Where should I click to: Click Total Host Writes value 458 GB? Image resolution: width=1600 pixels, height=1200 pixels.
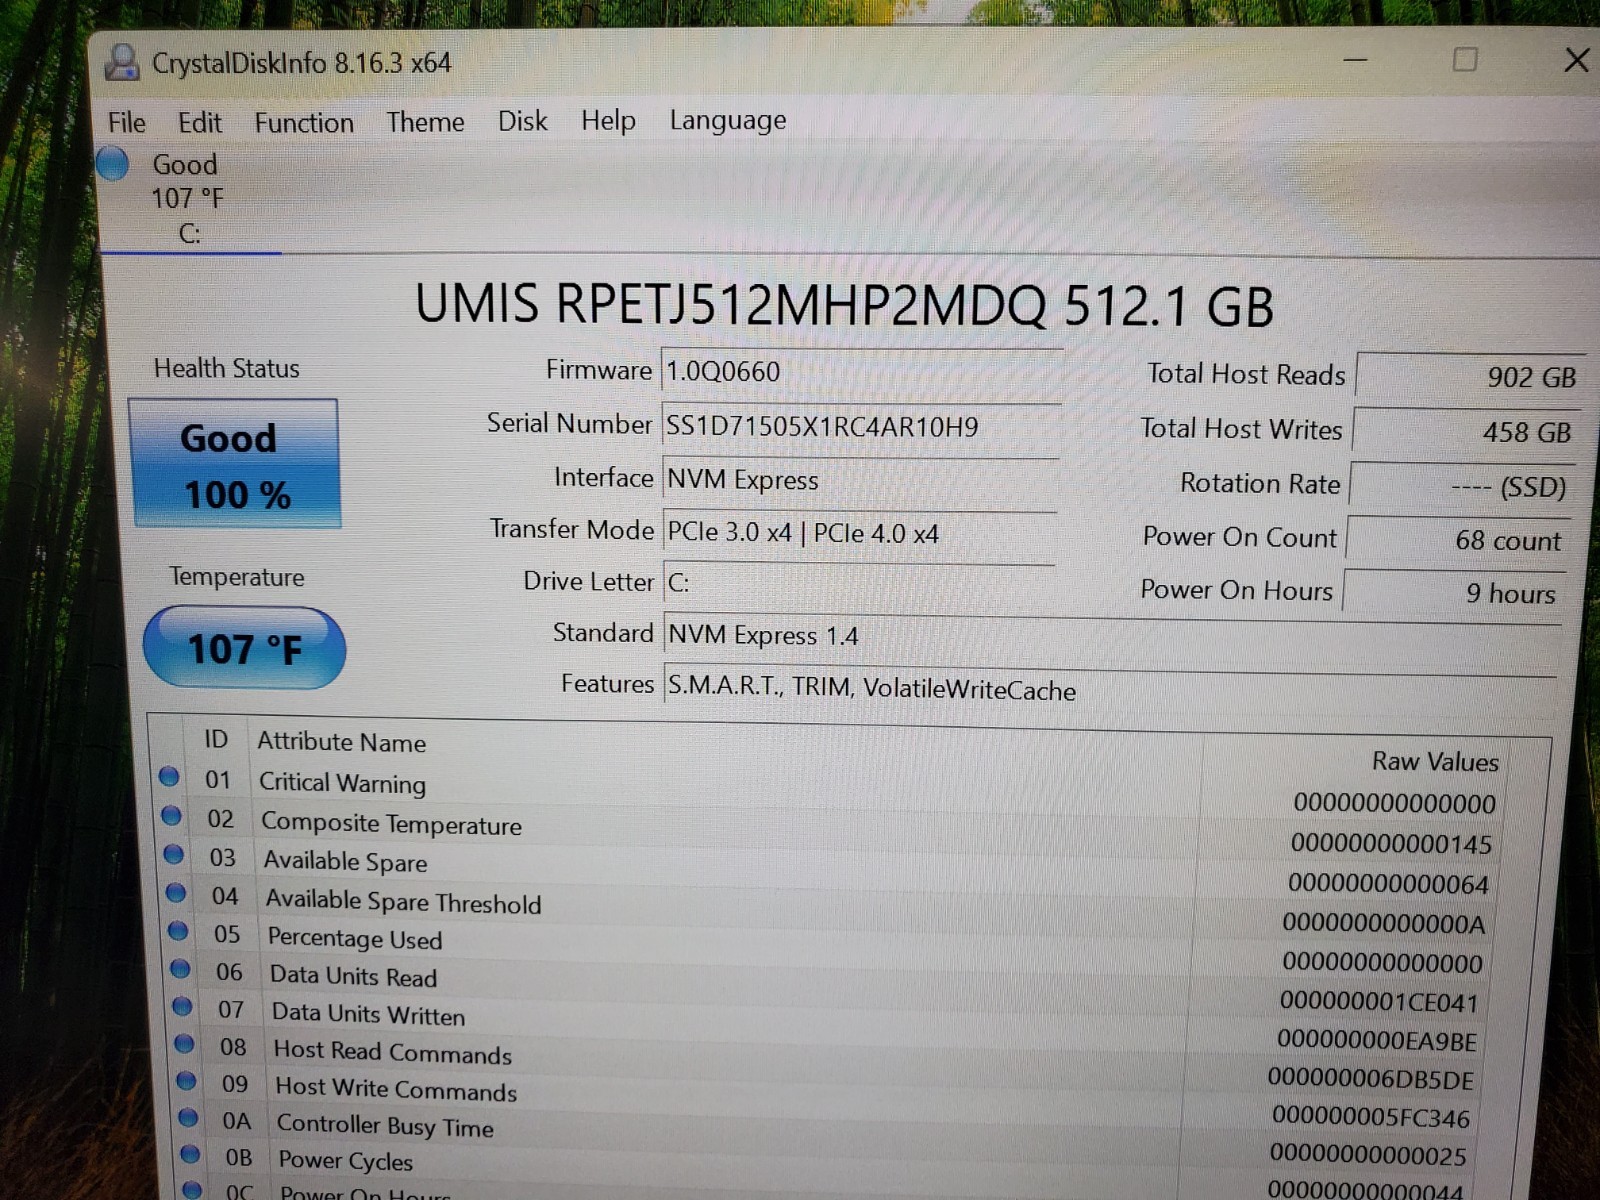tap(1466, 432)
